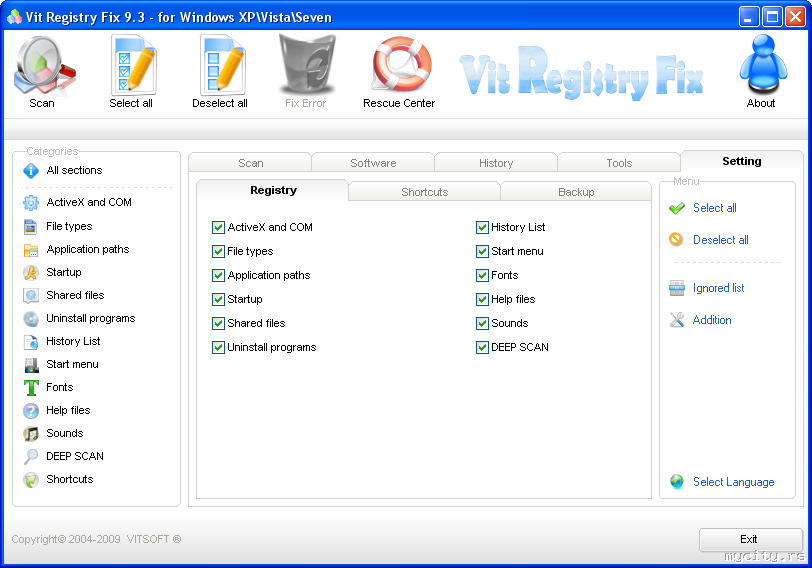Image resolution: width=812 pixels, height=568 pixels.
Task: Select All sections category label
Action: coord(74,170)
